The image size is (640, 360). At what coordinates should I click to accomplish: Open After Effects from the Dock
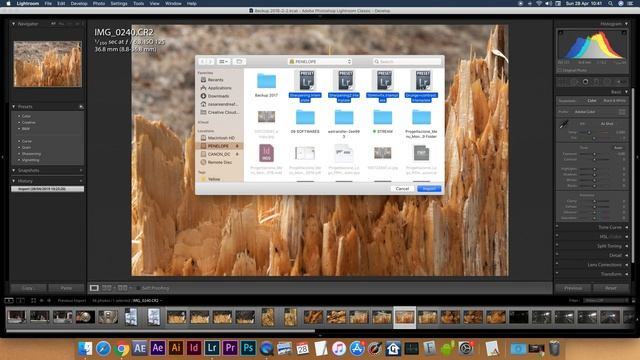[x=158, y=348]
